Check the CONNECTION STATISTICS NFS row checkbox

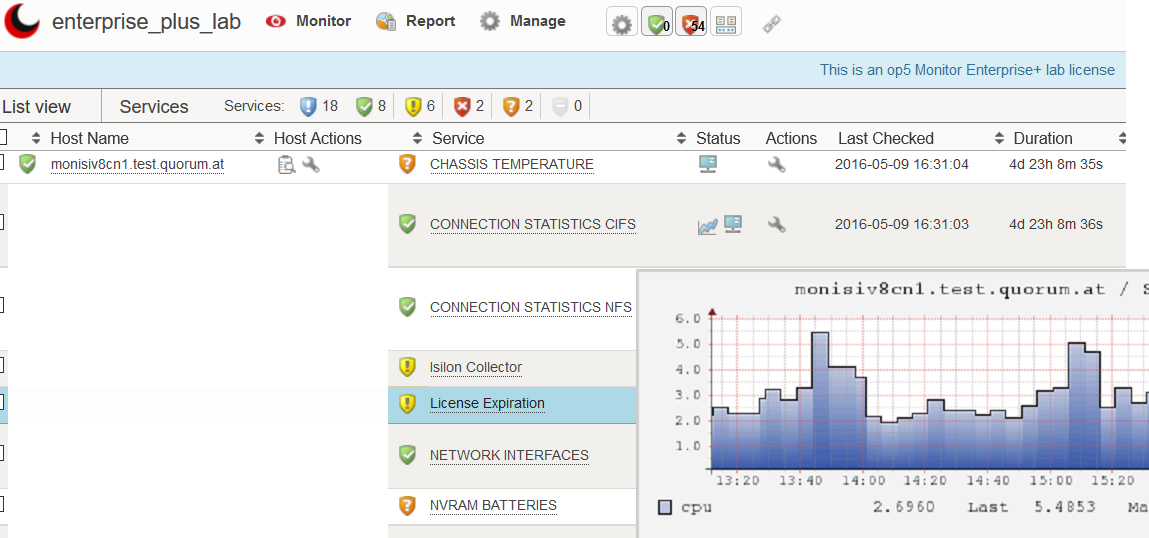click(x=1, y=305)
